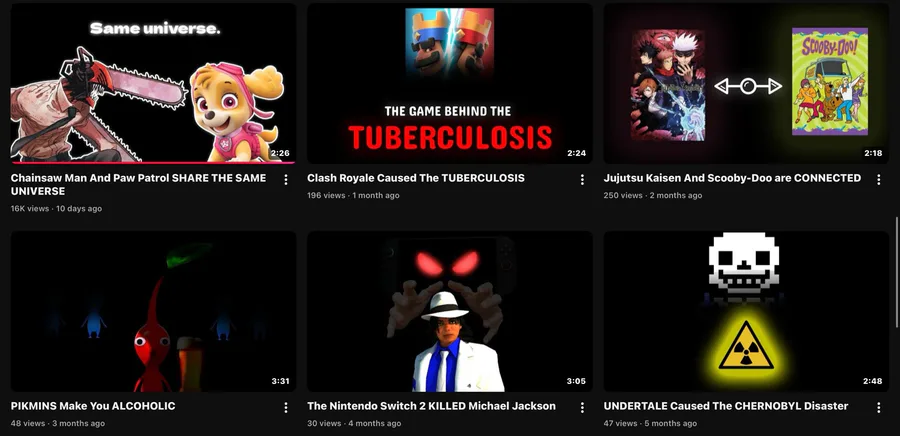Click the PIKMINS Make You ALCOHOLIC title
The height and width of the screenshot is (436, 900).
click(93, 406)
